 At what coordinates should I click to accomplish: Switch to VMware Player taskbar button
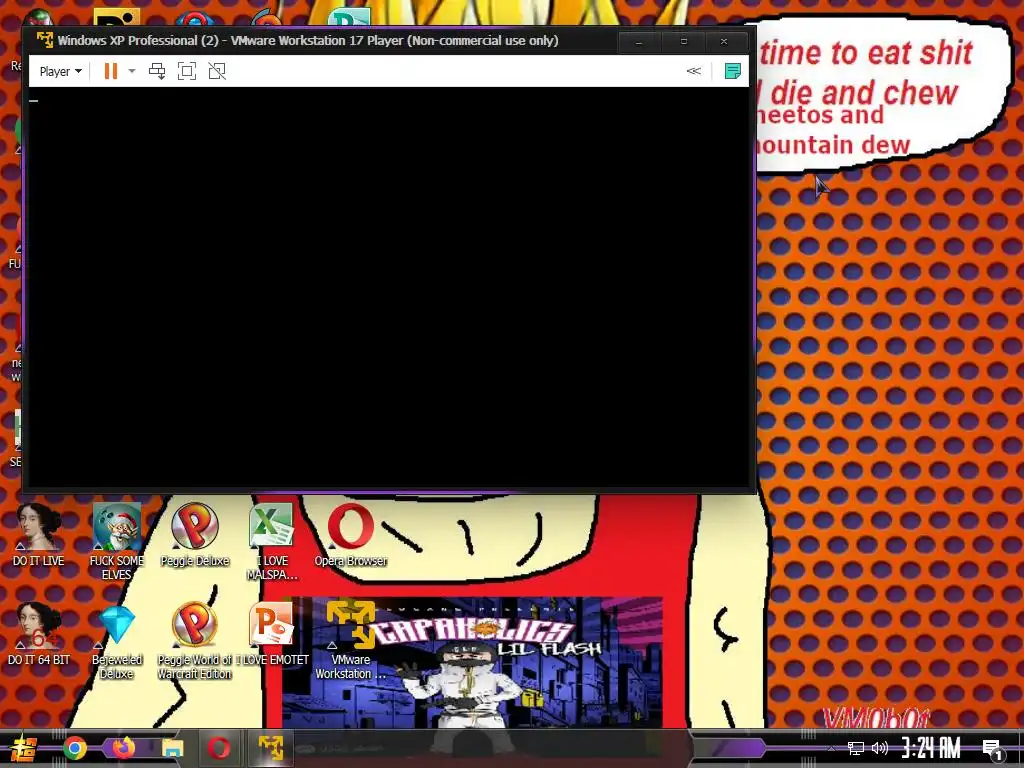270,748
